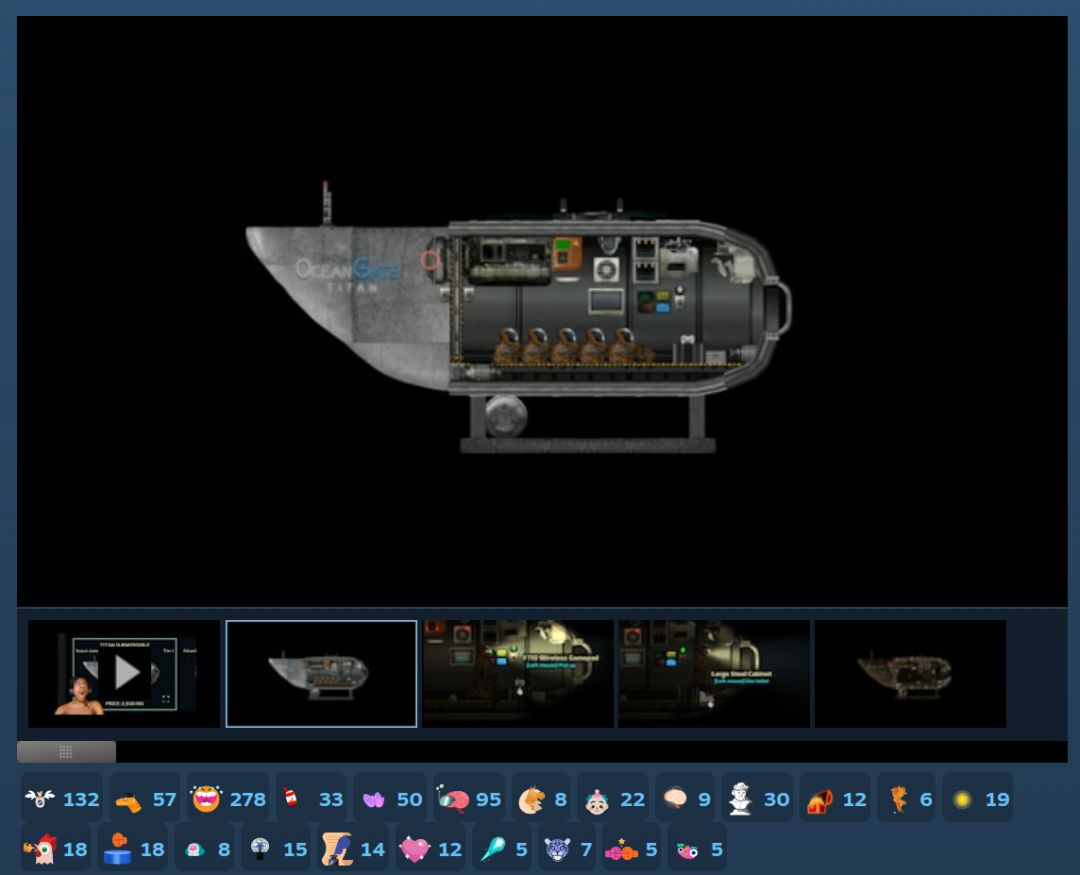
Task: Click the thumbnail strip scrollbar handle
Action: [66, 752]
